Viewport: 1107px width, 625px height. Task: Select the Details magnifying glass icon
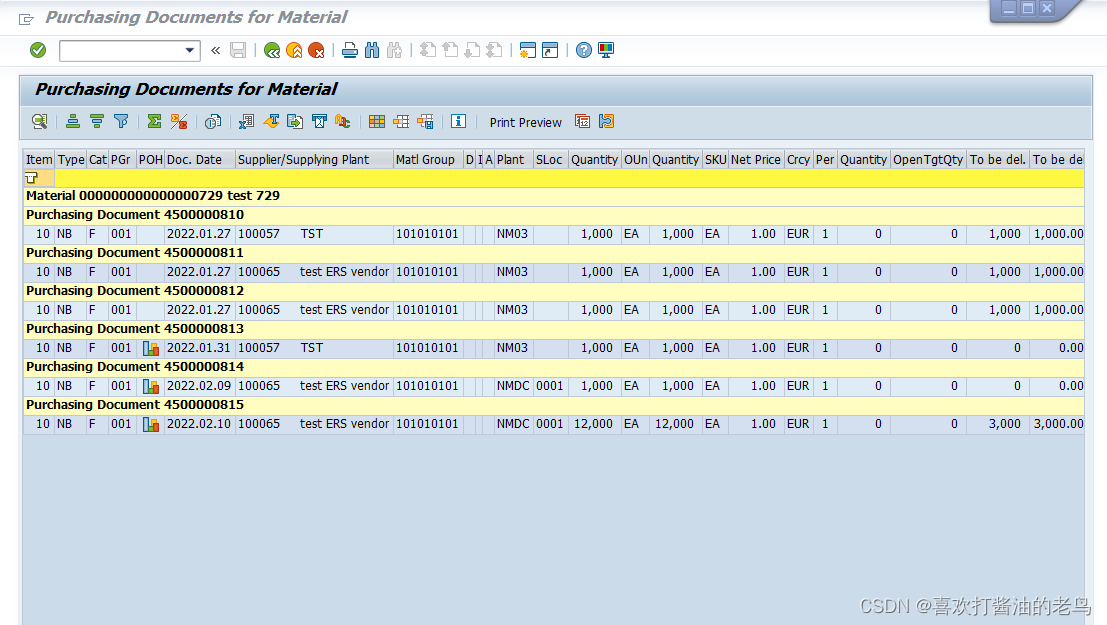click(39, 121)
